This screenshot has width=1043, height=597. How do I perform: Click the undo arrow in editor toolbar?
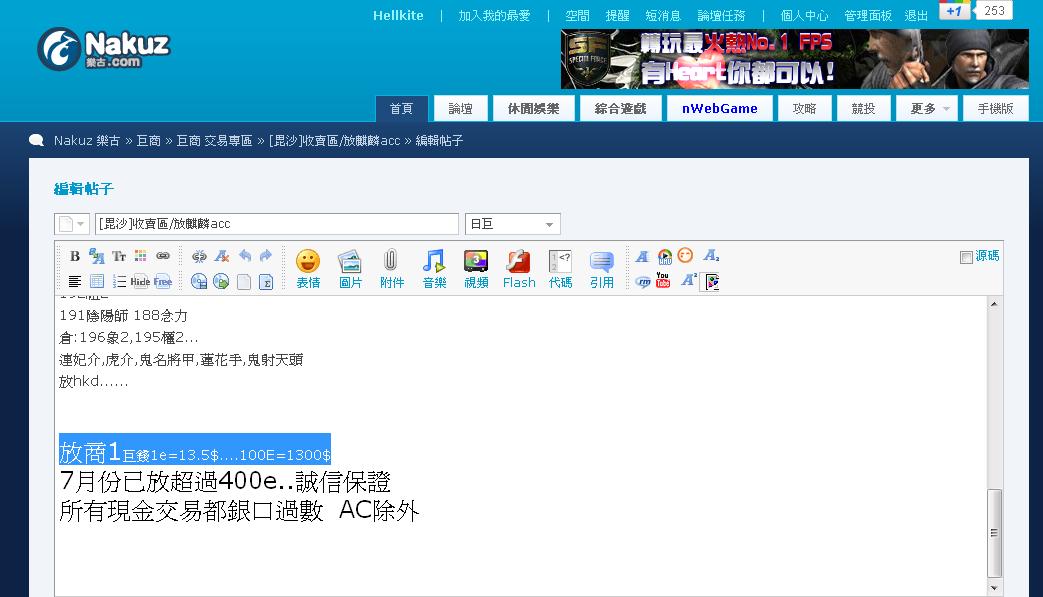point(244,256)
